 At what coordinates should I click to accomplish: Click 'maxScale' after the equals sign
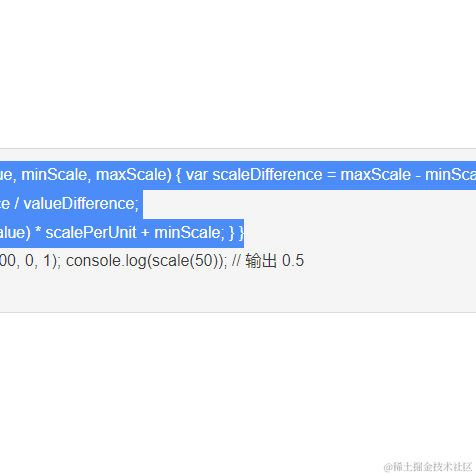click(x=376, y=175)
